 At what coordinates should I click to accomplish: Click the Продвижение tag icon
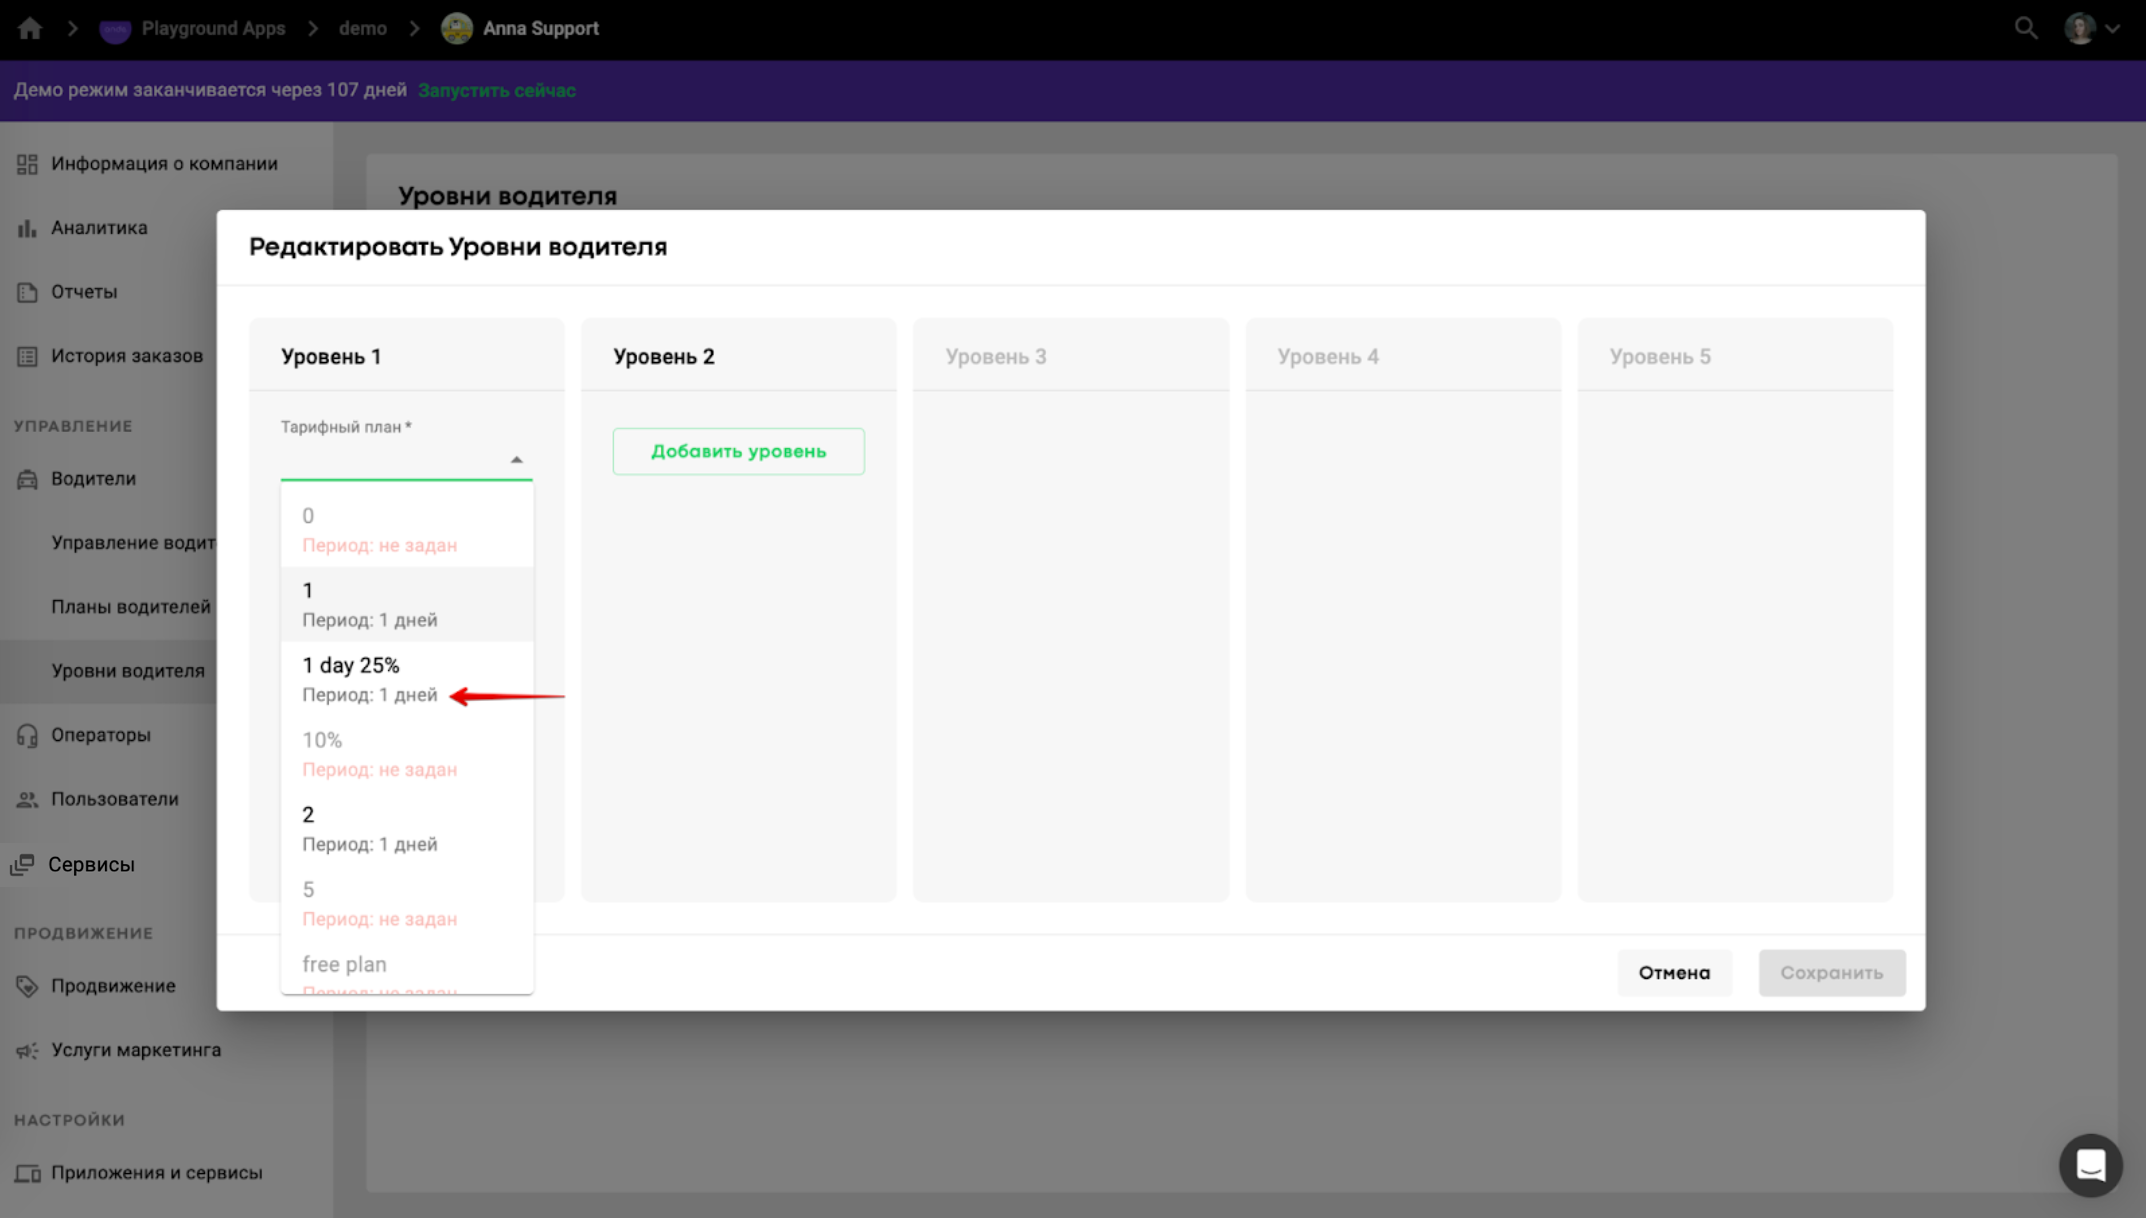(x=27, y=986)
